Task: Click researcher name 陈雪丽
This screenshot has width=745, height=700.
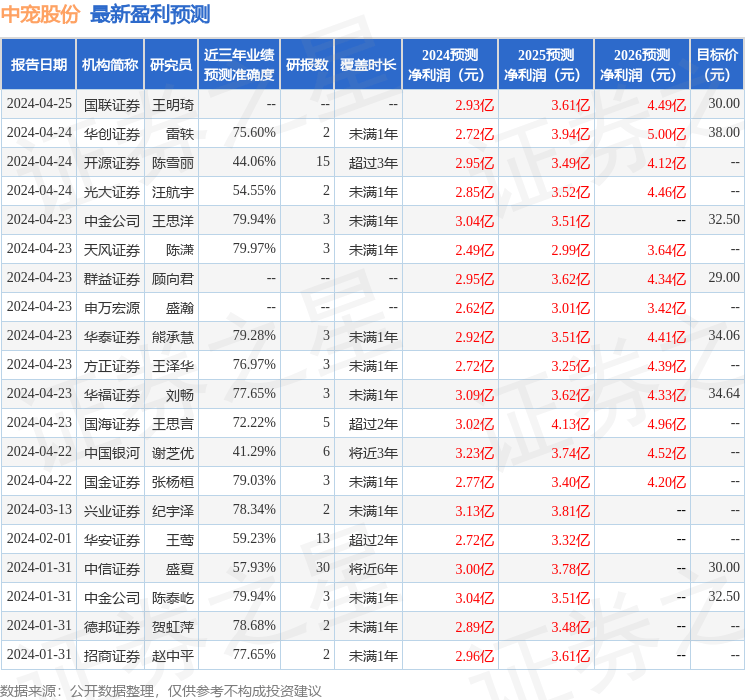Action: tap(173, 163)
